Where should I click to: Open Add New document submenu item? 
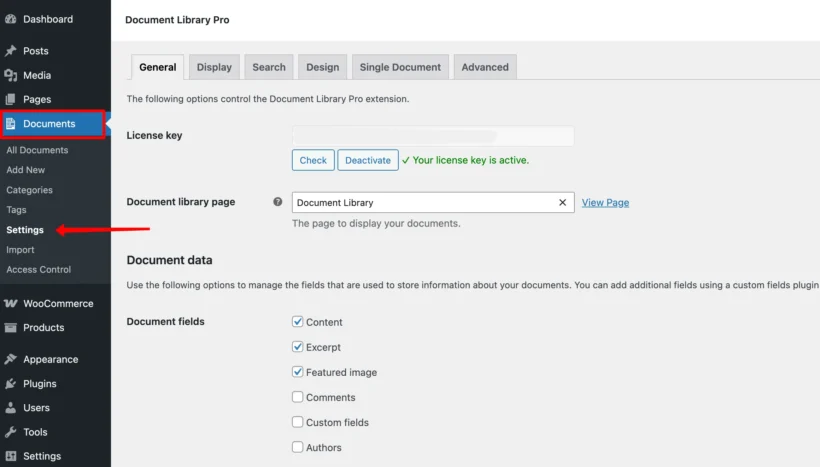coord(26,170)
